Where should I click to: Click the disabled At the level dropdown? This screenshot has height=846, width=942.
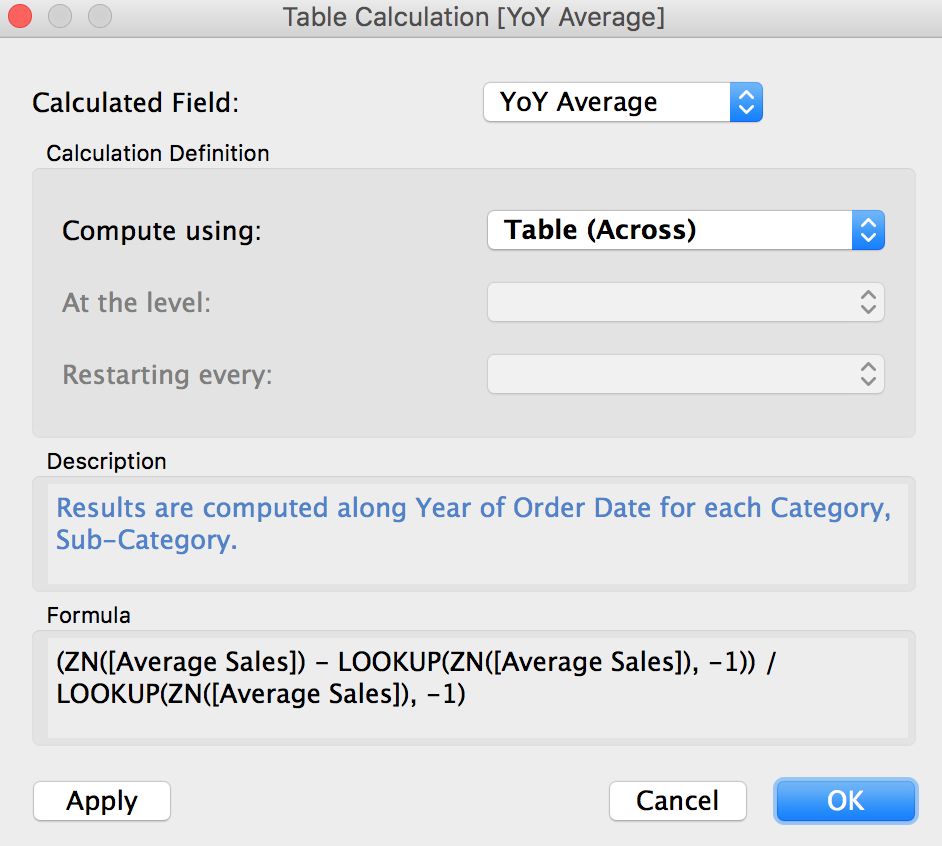(685, 302)
